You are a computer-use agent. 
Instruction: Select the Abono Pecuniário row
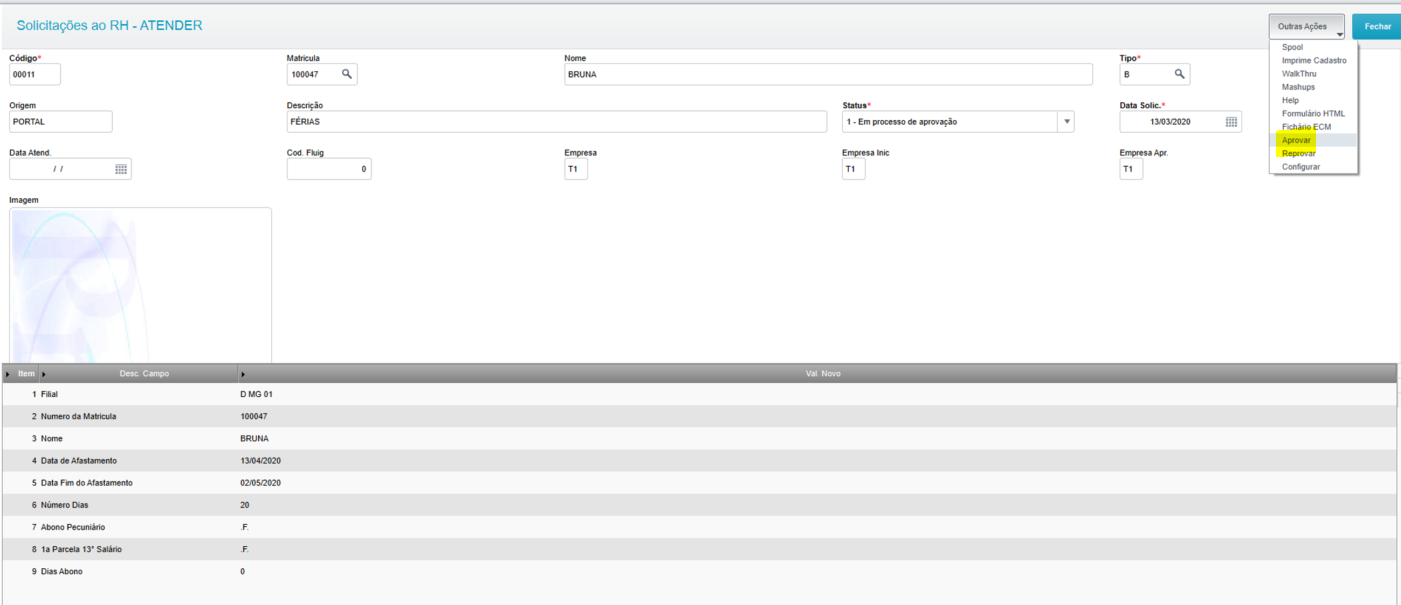tap(699, 527)
